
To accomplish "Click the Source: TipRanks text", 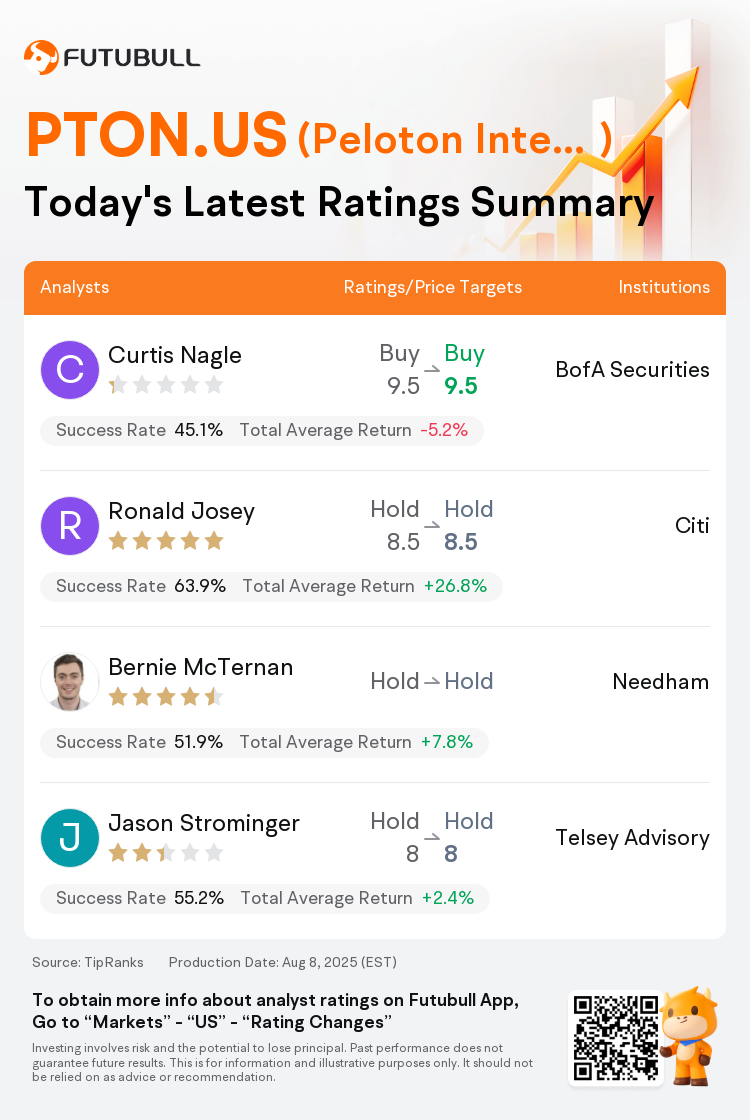I will tap(88, 962).
